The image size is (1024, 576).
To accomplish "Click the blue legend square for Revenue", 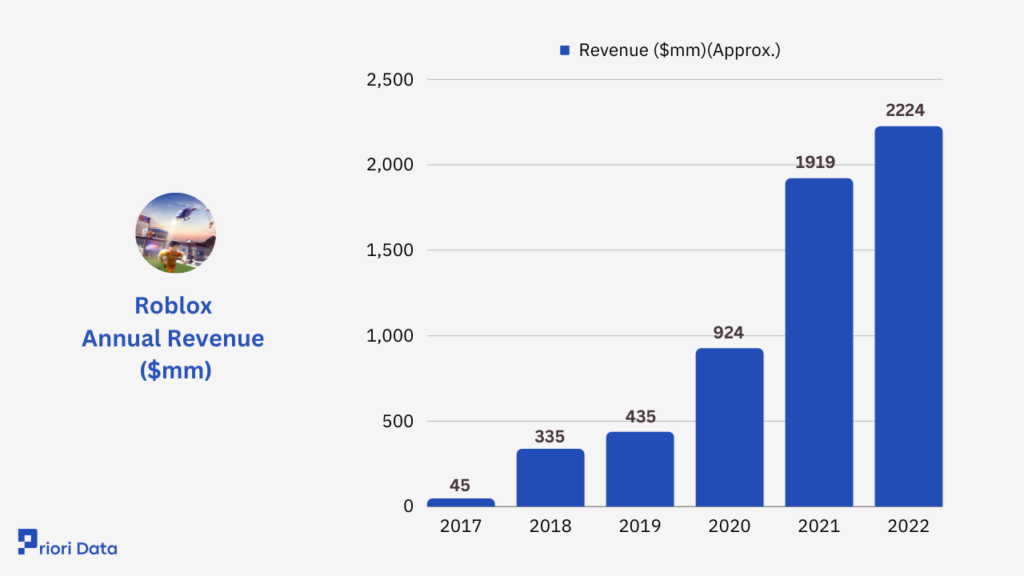I will click(x=565, y=50).
